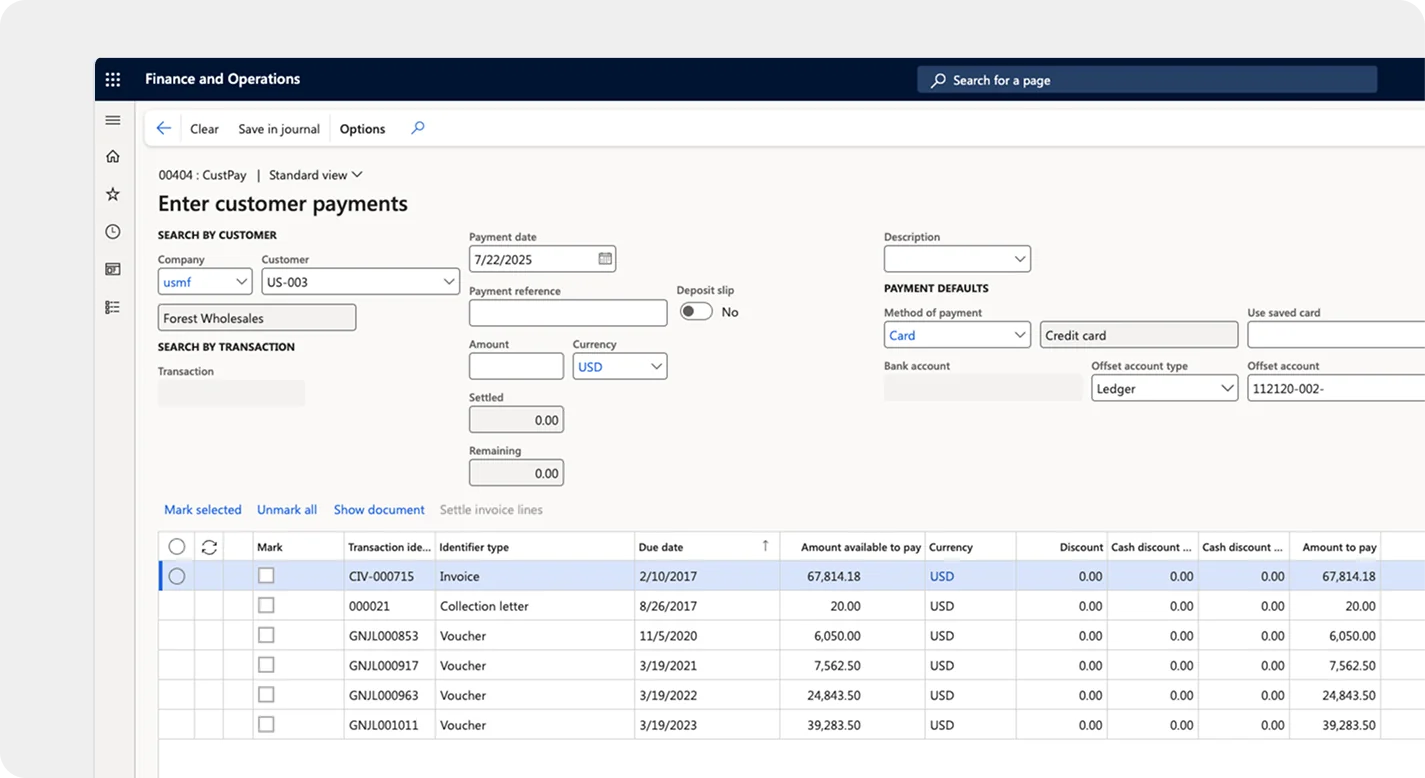This screenshot has width=1425, height=778.
Task: Open the Method of payment dropdown
Action: coord(1020,335)
